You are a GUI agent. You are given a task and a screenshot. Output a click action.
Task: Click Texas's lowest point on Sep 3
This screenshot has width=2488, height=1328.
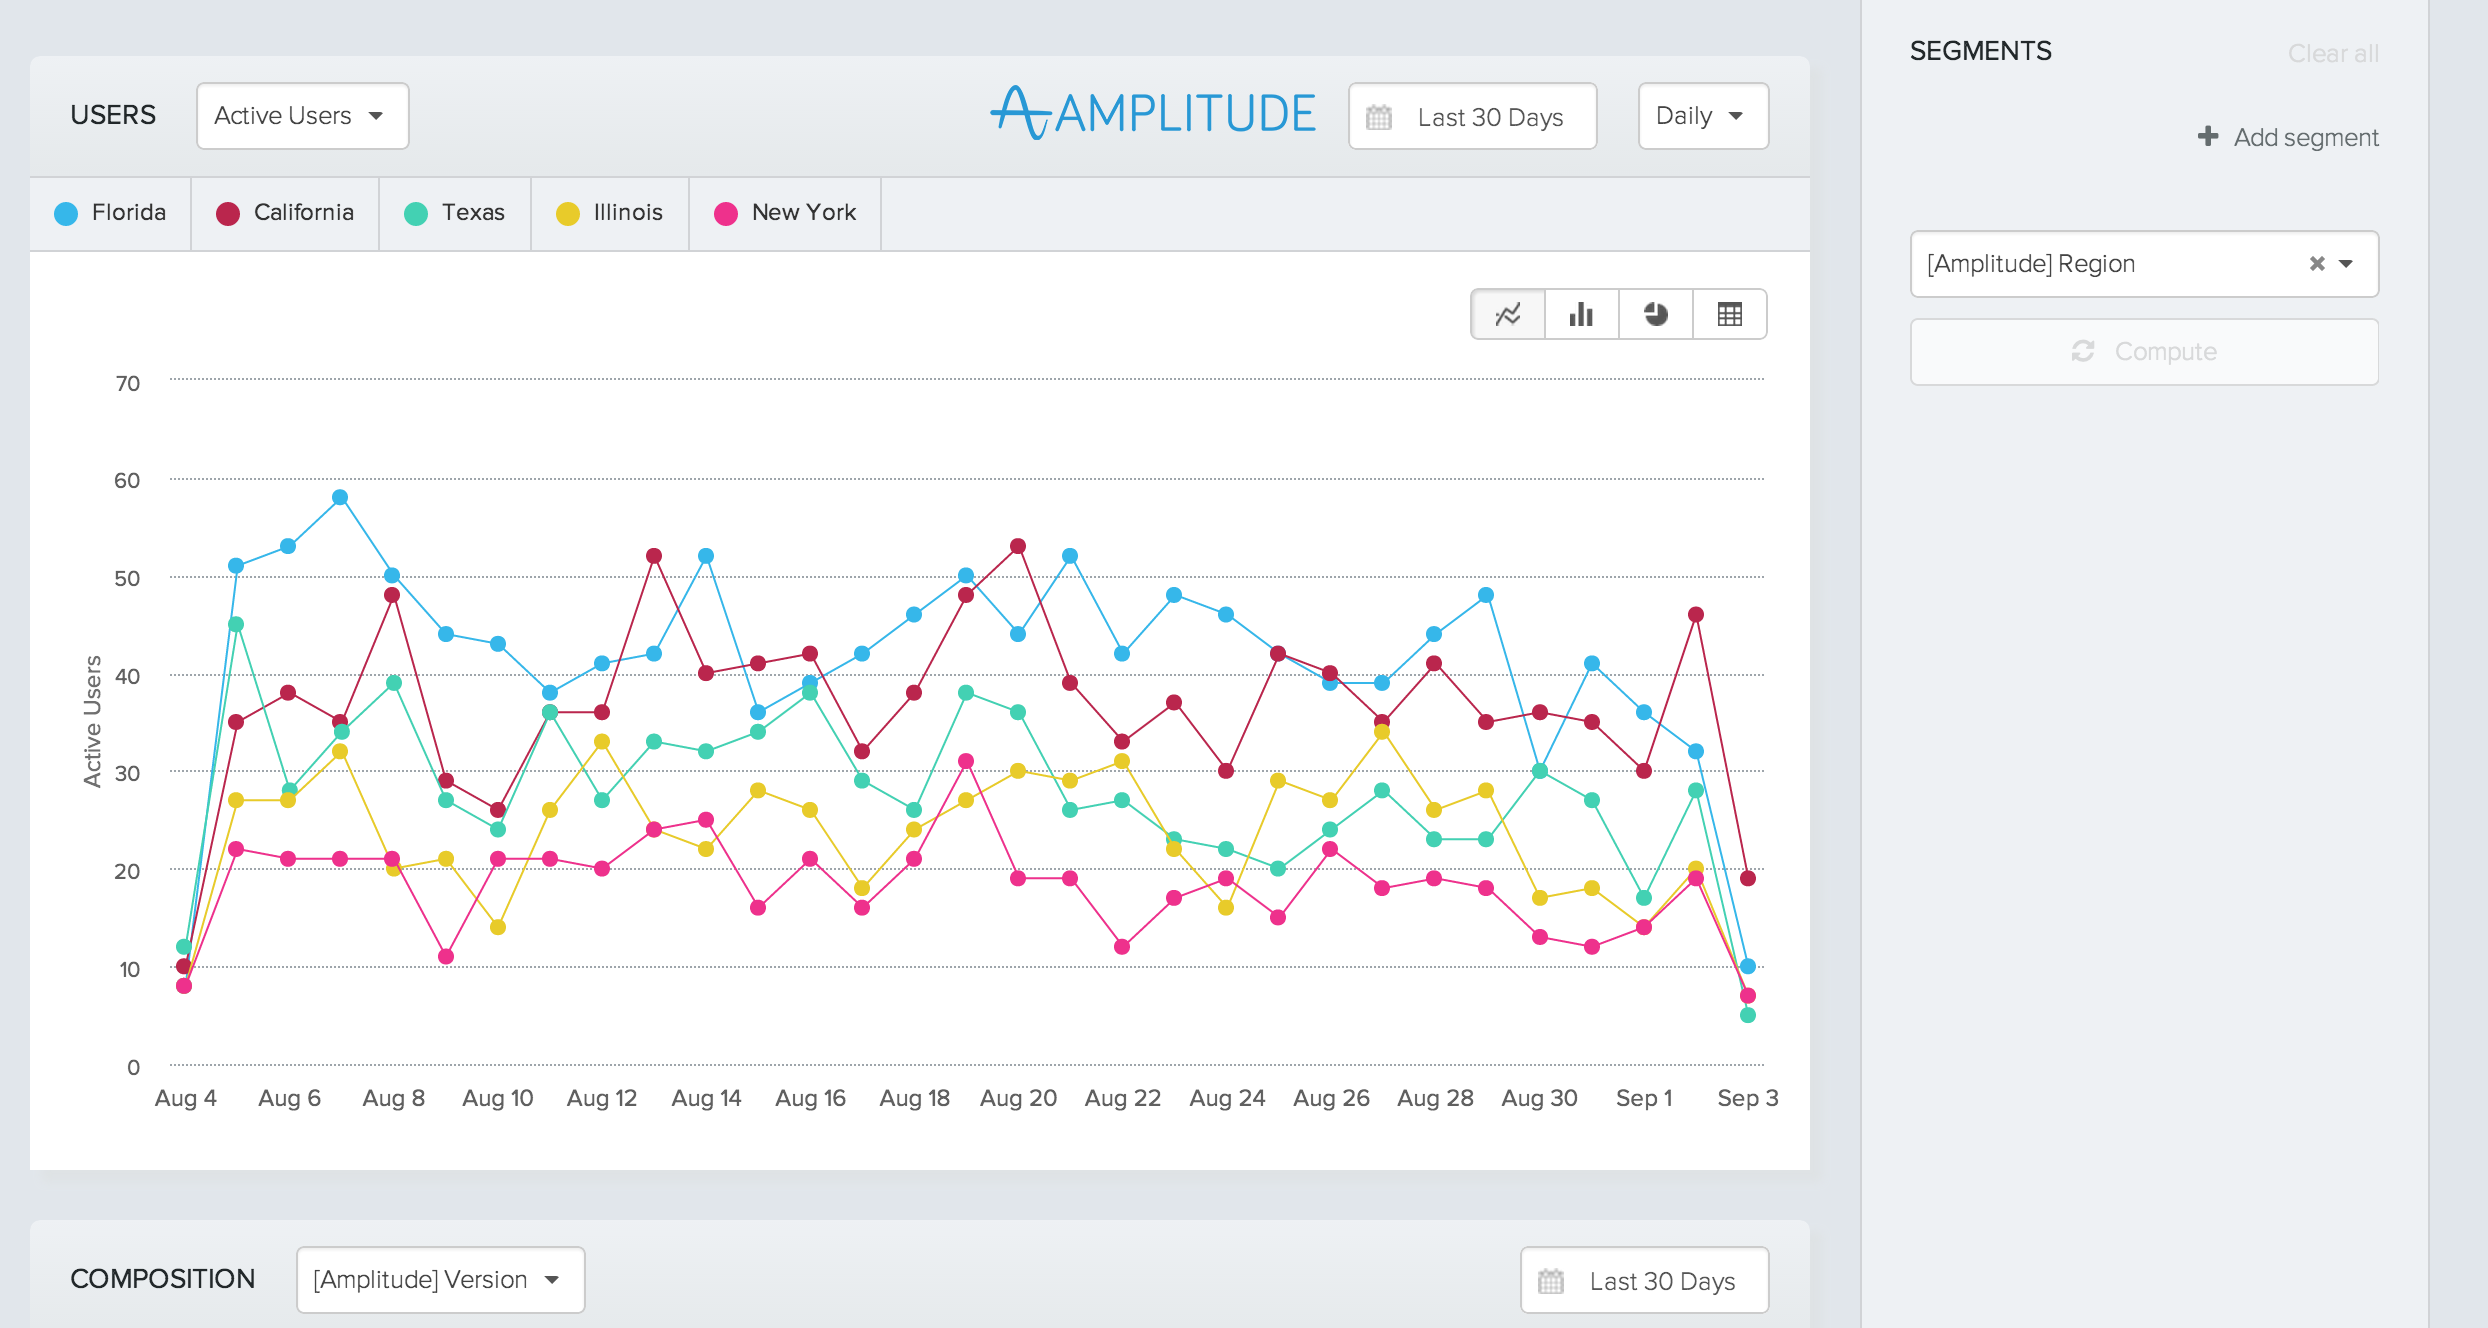click(x=1748, y=1015)
